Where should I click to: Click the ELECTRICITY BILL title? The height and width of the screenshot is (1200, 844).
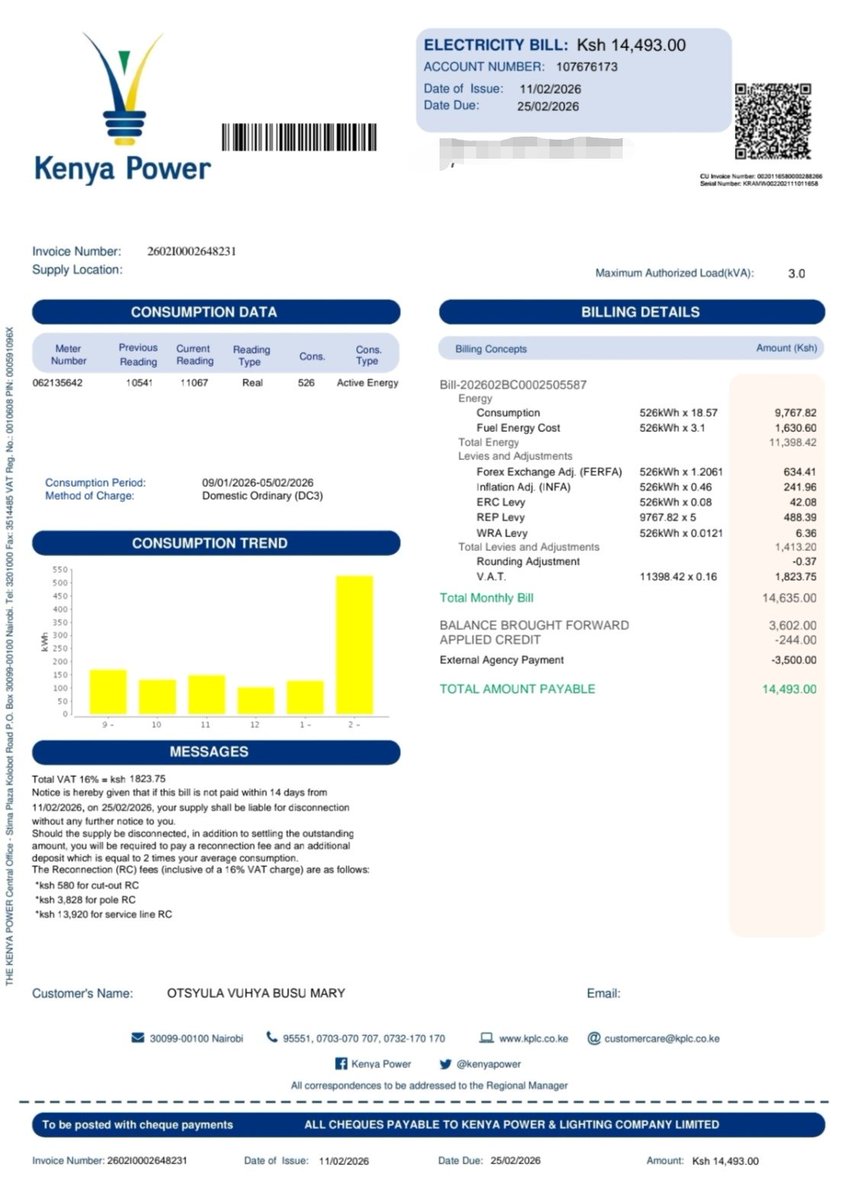[x=496, y=45]
